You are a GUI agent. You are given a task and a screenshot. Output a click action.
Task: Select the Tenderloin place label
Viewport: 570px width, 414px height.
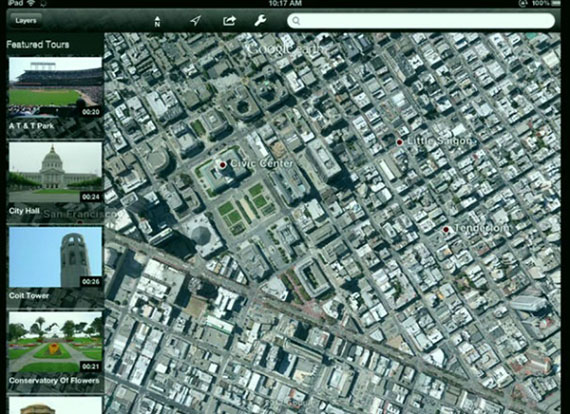[482, 228]
